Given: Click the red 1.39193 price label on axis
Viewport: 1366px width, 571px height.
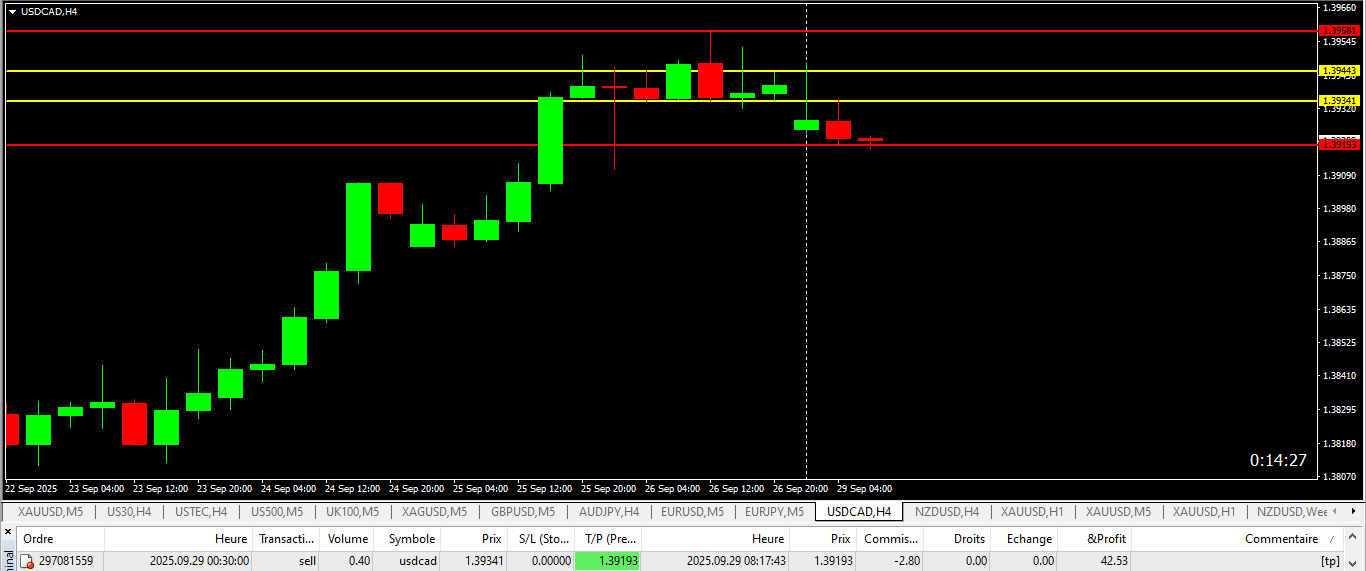Looking at the screenshot, I should 1340,145.
